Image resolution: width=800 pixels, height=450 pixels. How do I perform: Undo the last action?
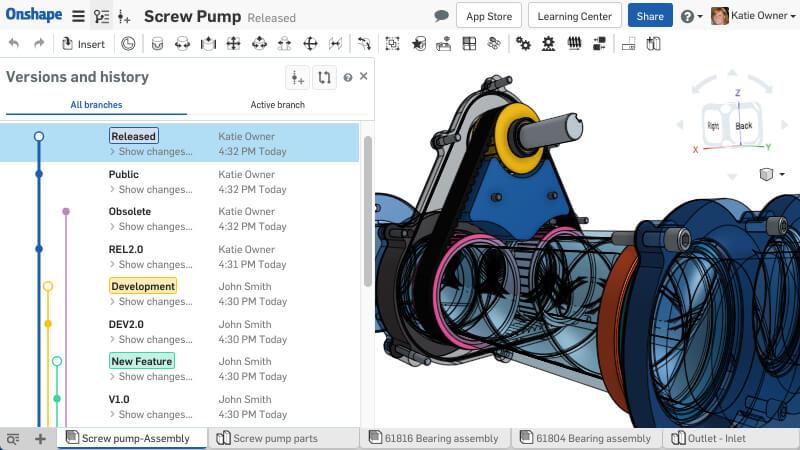click(x=14, y=44)
